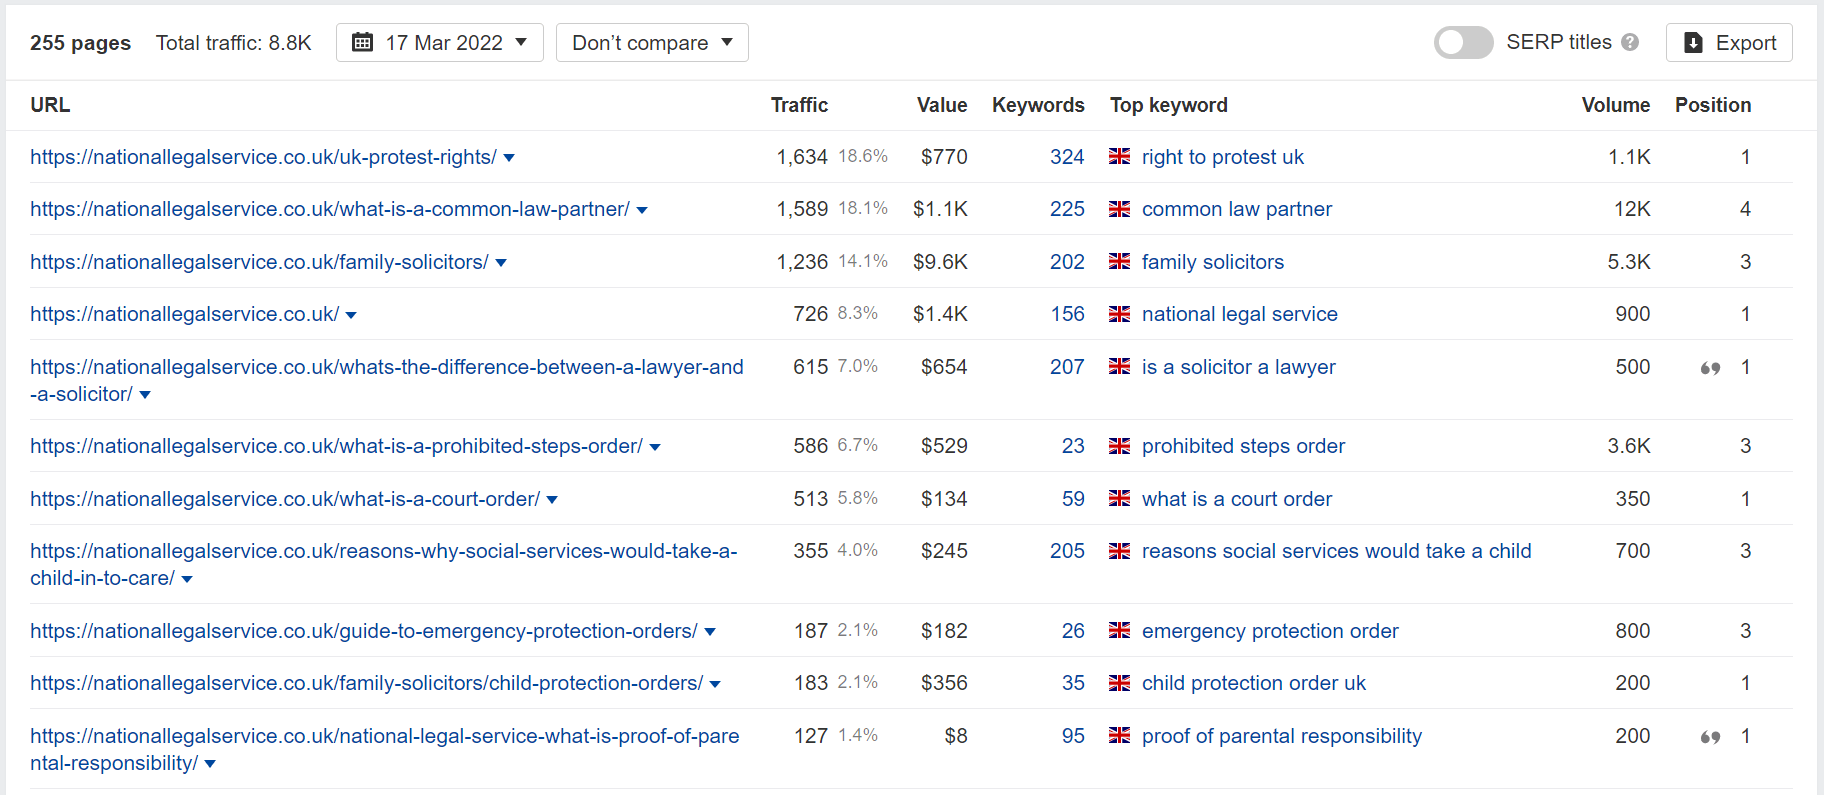Click keyword link proof of parental responsibility
Image resolution: width=1824 pixels, height=795 pixels.
click(1282, 736)
